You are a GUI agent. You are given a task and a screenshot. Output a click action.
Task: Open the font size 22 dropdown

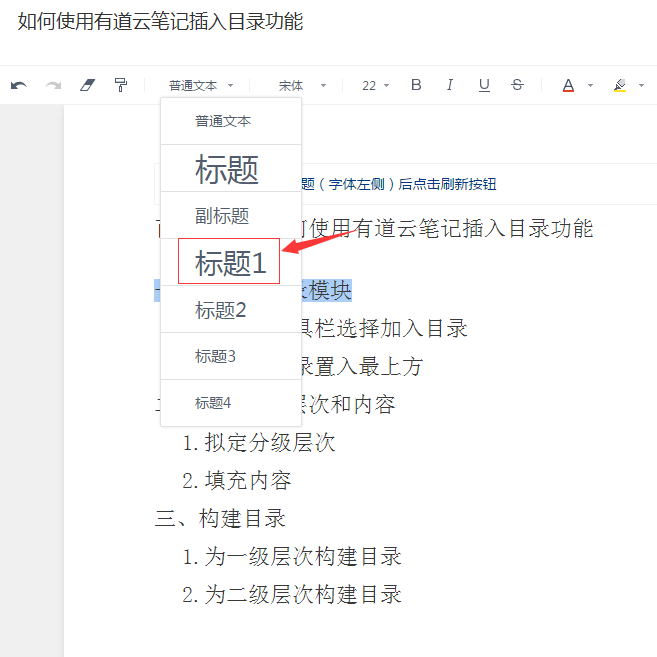click(x=375, y=85)
